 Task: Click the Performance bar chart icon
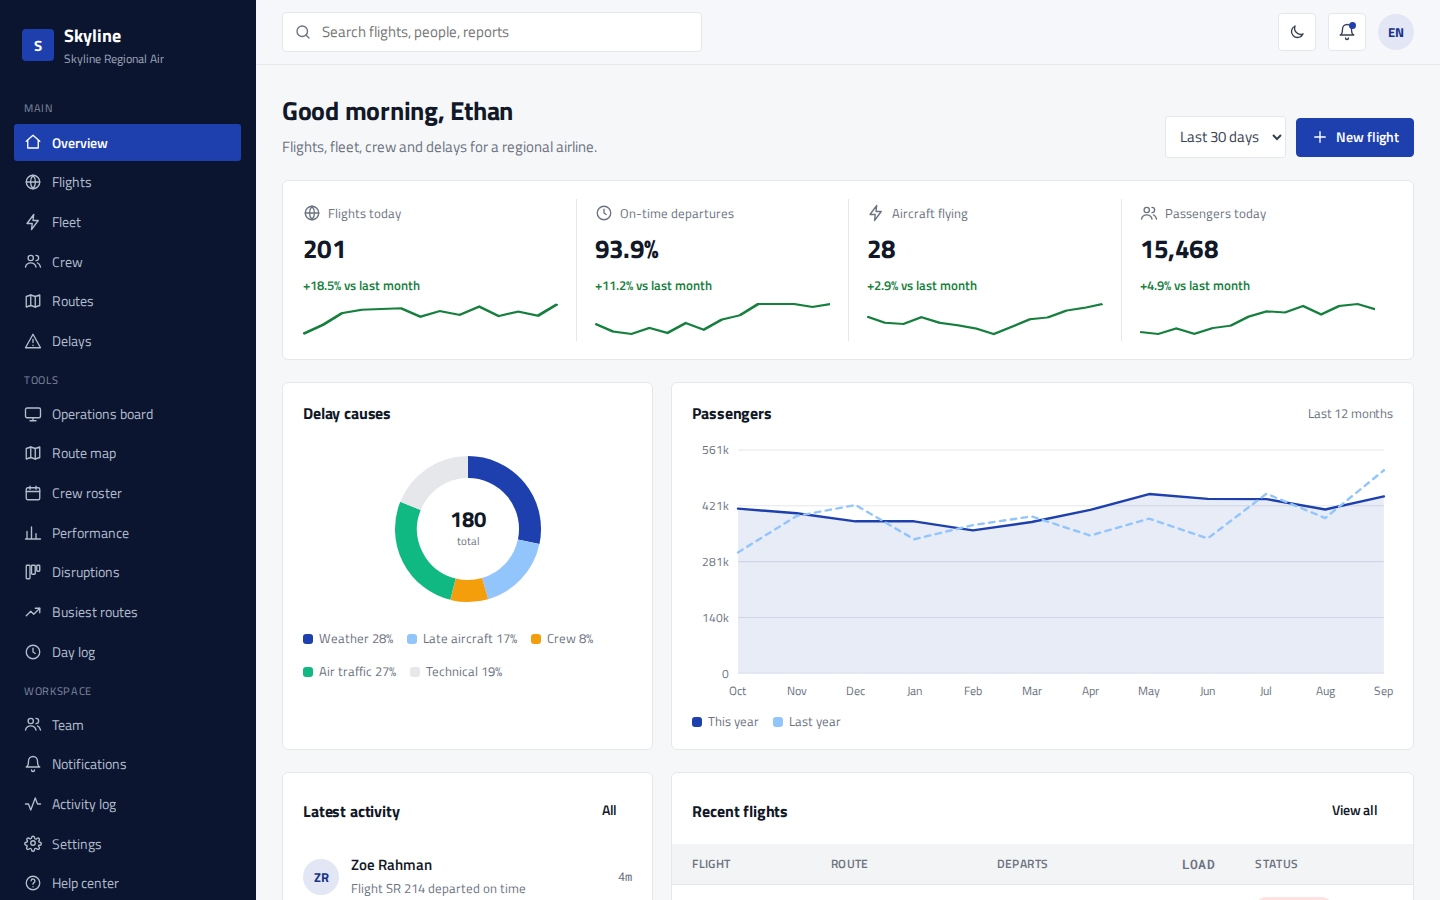[33, 533]
